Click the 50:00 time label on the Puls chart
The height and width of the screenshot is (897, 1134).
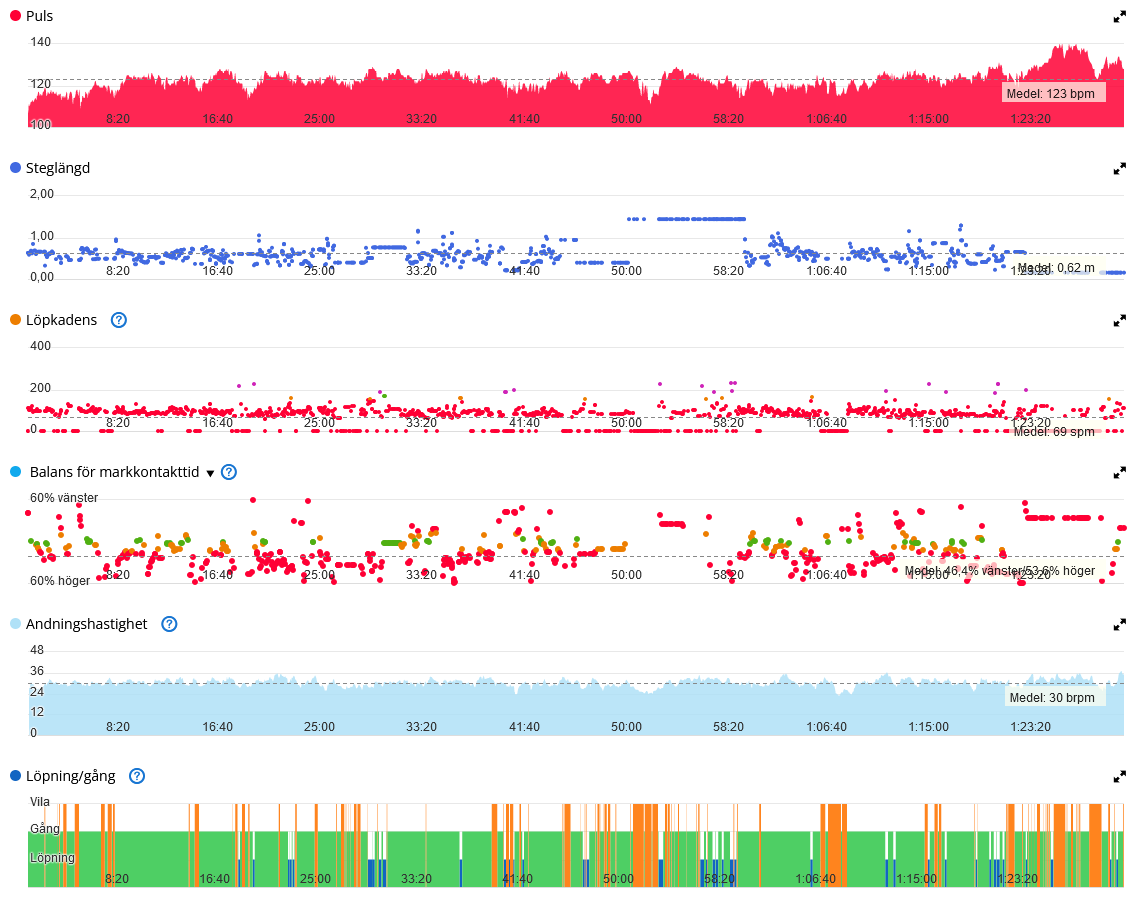[626, 119]
